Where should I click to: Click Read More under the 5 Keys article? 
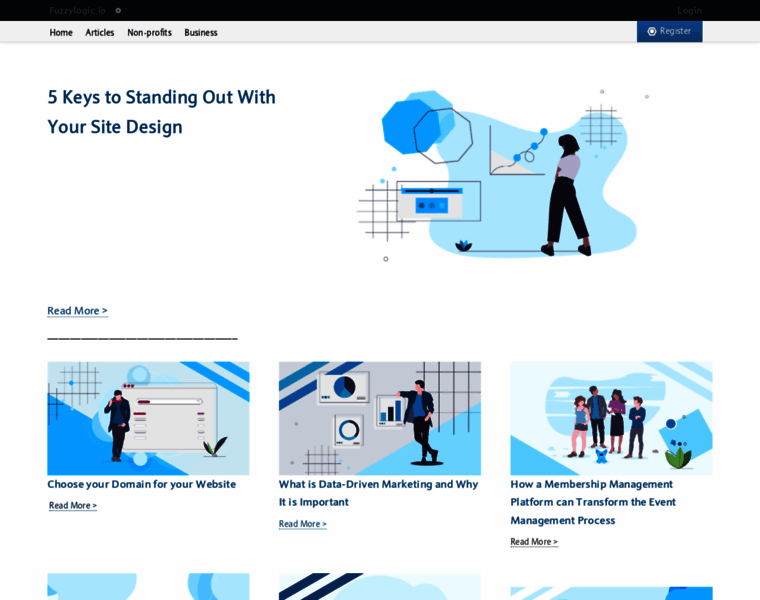pyautogui.click(x=77, y=310)
